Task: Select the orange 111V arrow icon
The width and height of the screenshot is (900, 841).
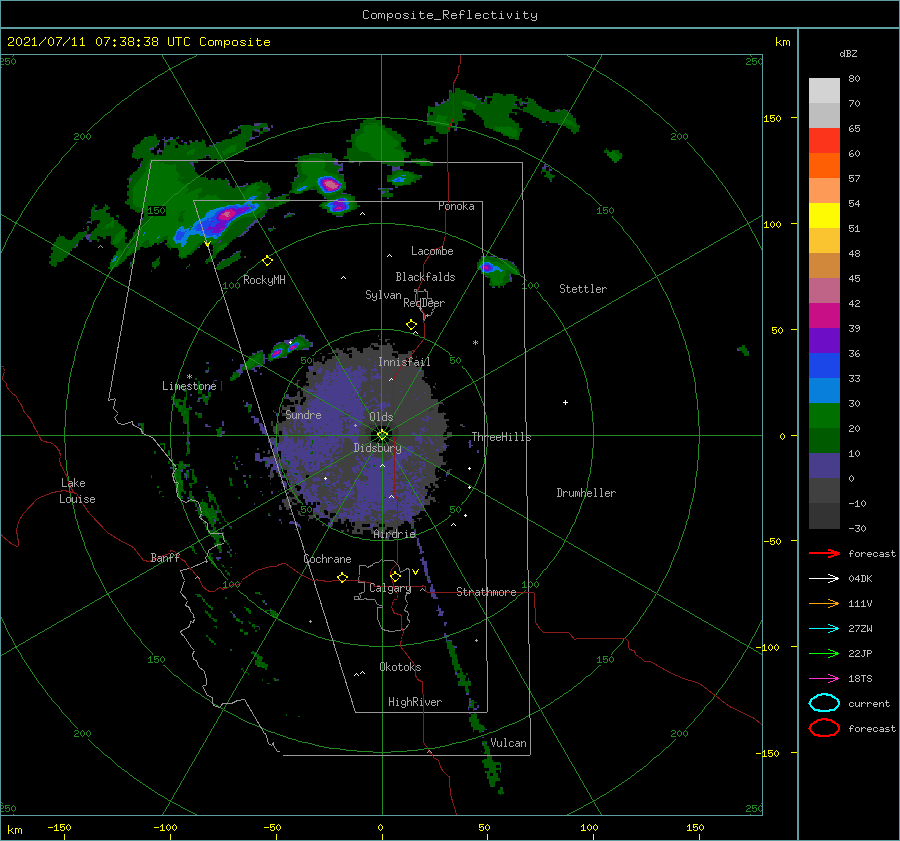Action: point(824,603)
